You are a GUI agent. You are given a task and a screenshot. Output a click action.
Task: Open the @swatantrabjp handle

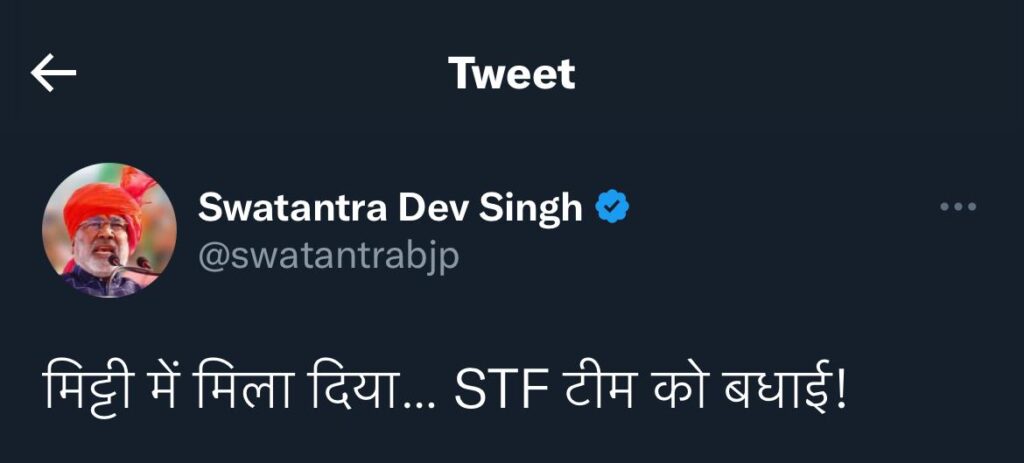pos(328,256)
